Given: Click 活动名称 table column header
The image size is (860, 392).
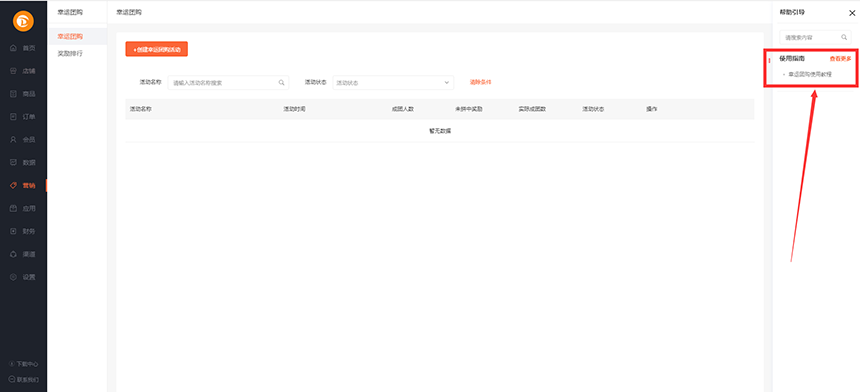Looking at the screenshot, I should point(141,109).
